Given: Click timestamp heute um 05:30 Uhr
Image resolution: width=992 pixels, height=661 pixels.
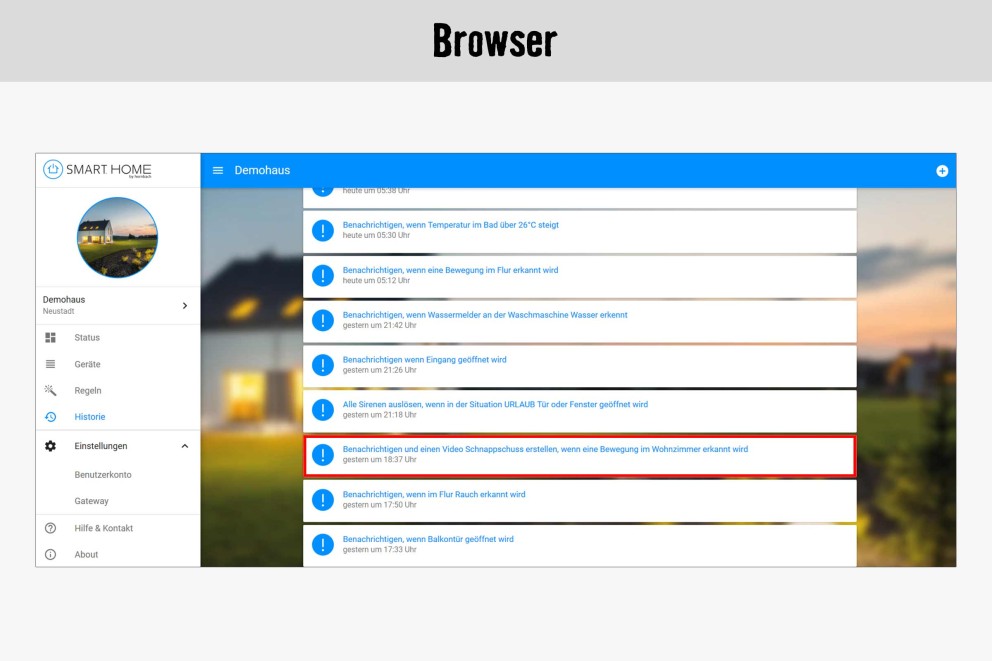Looking at the screenshot, I should (376, 235).
